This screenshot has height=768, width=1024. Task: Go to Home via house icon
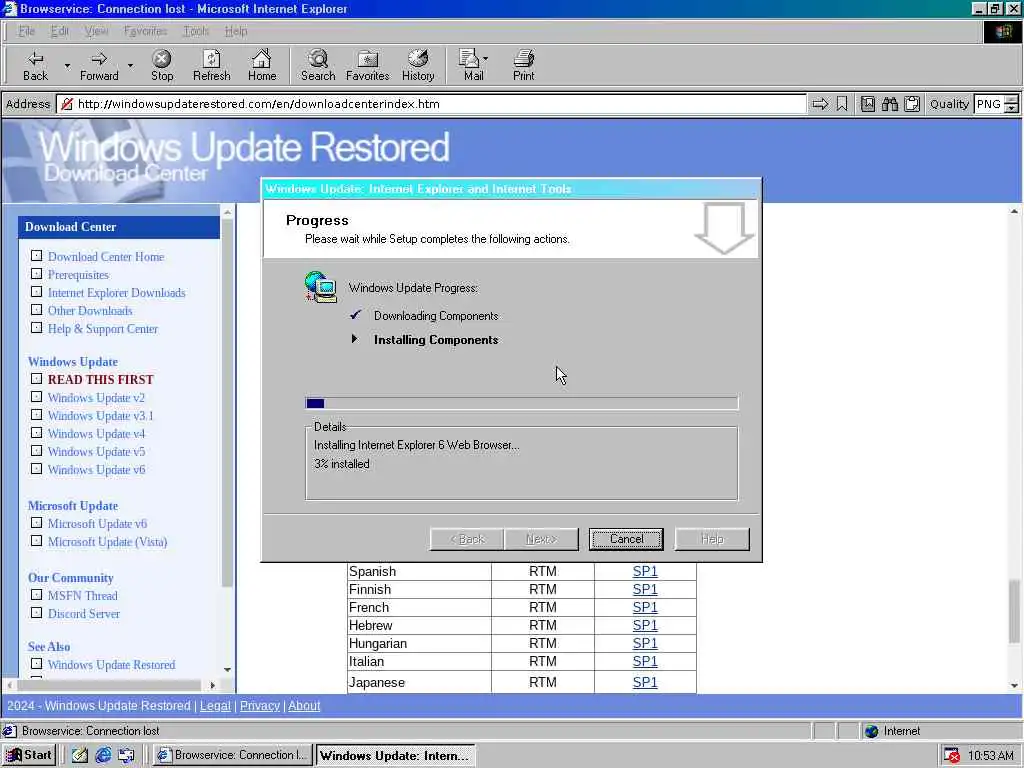click(261, 59)
